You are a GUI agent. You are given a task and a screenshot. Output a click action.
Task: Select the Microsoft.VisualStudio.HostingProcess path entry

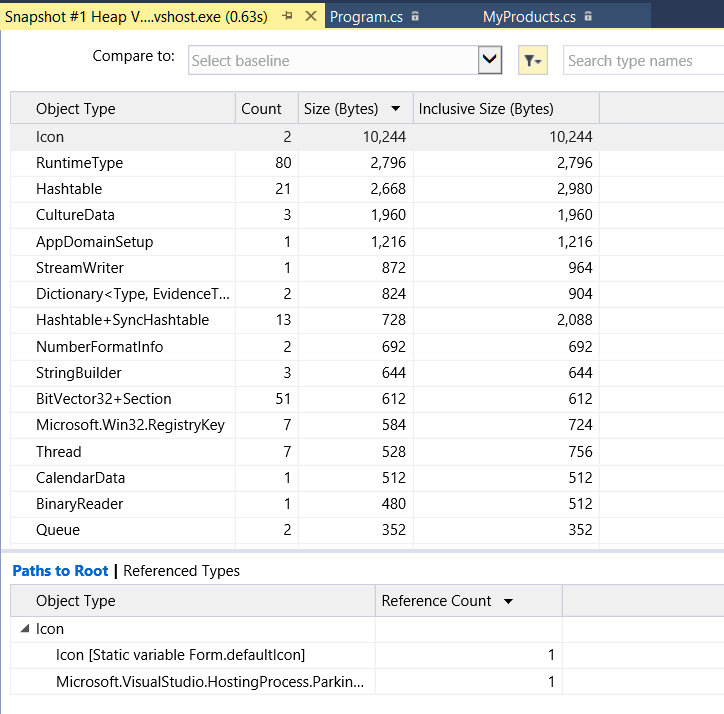209,681
